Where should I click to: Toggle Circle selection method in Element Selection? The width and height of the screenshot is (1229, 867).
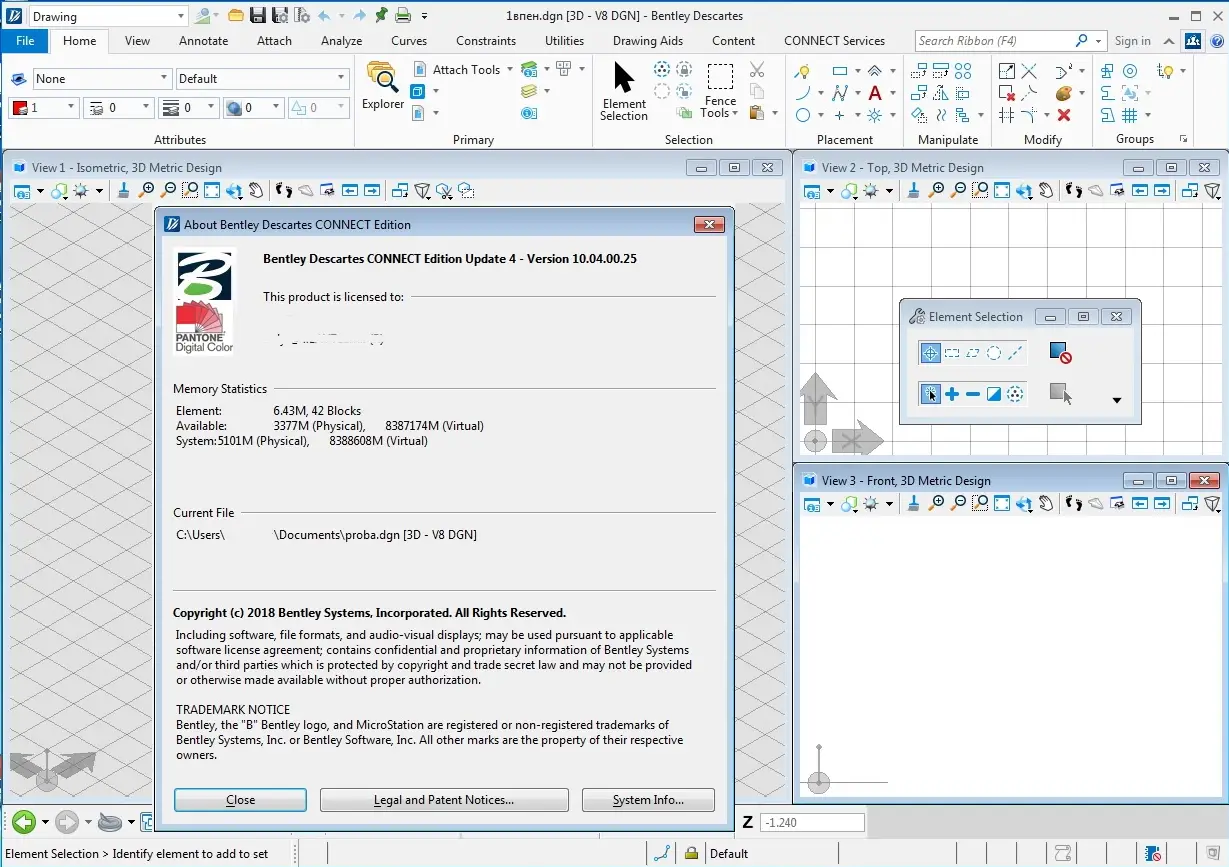994,353
